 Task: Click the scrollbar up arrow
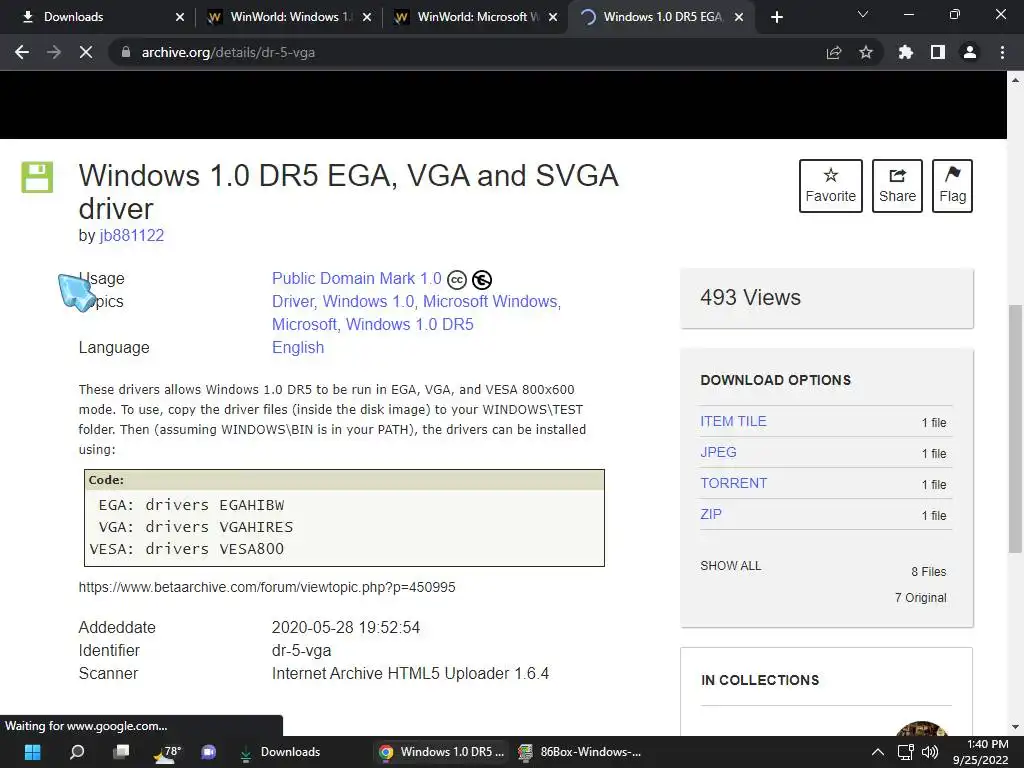tap(1015, 80)
